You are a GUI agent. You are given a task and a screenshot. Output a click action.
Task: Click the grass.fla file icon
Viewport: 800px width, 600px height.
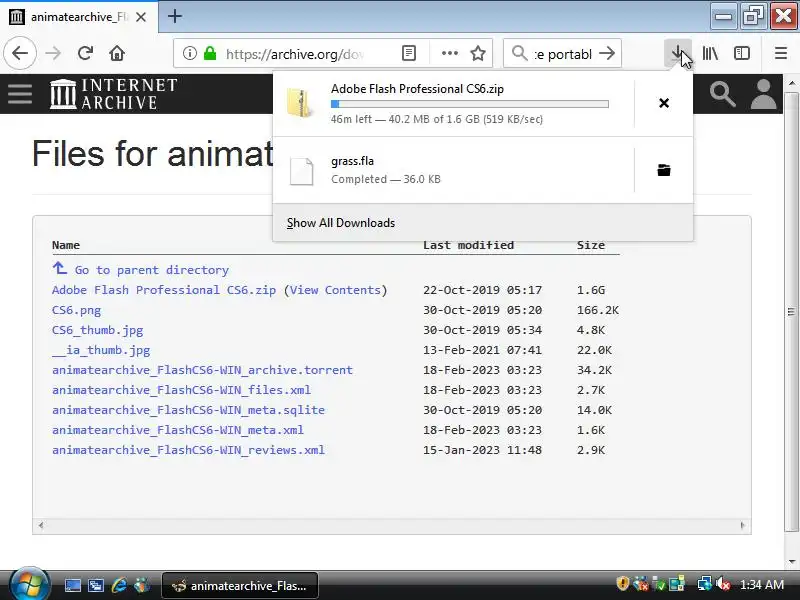tap(301, 171)
